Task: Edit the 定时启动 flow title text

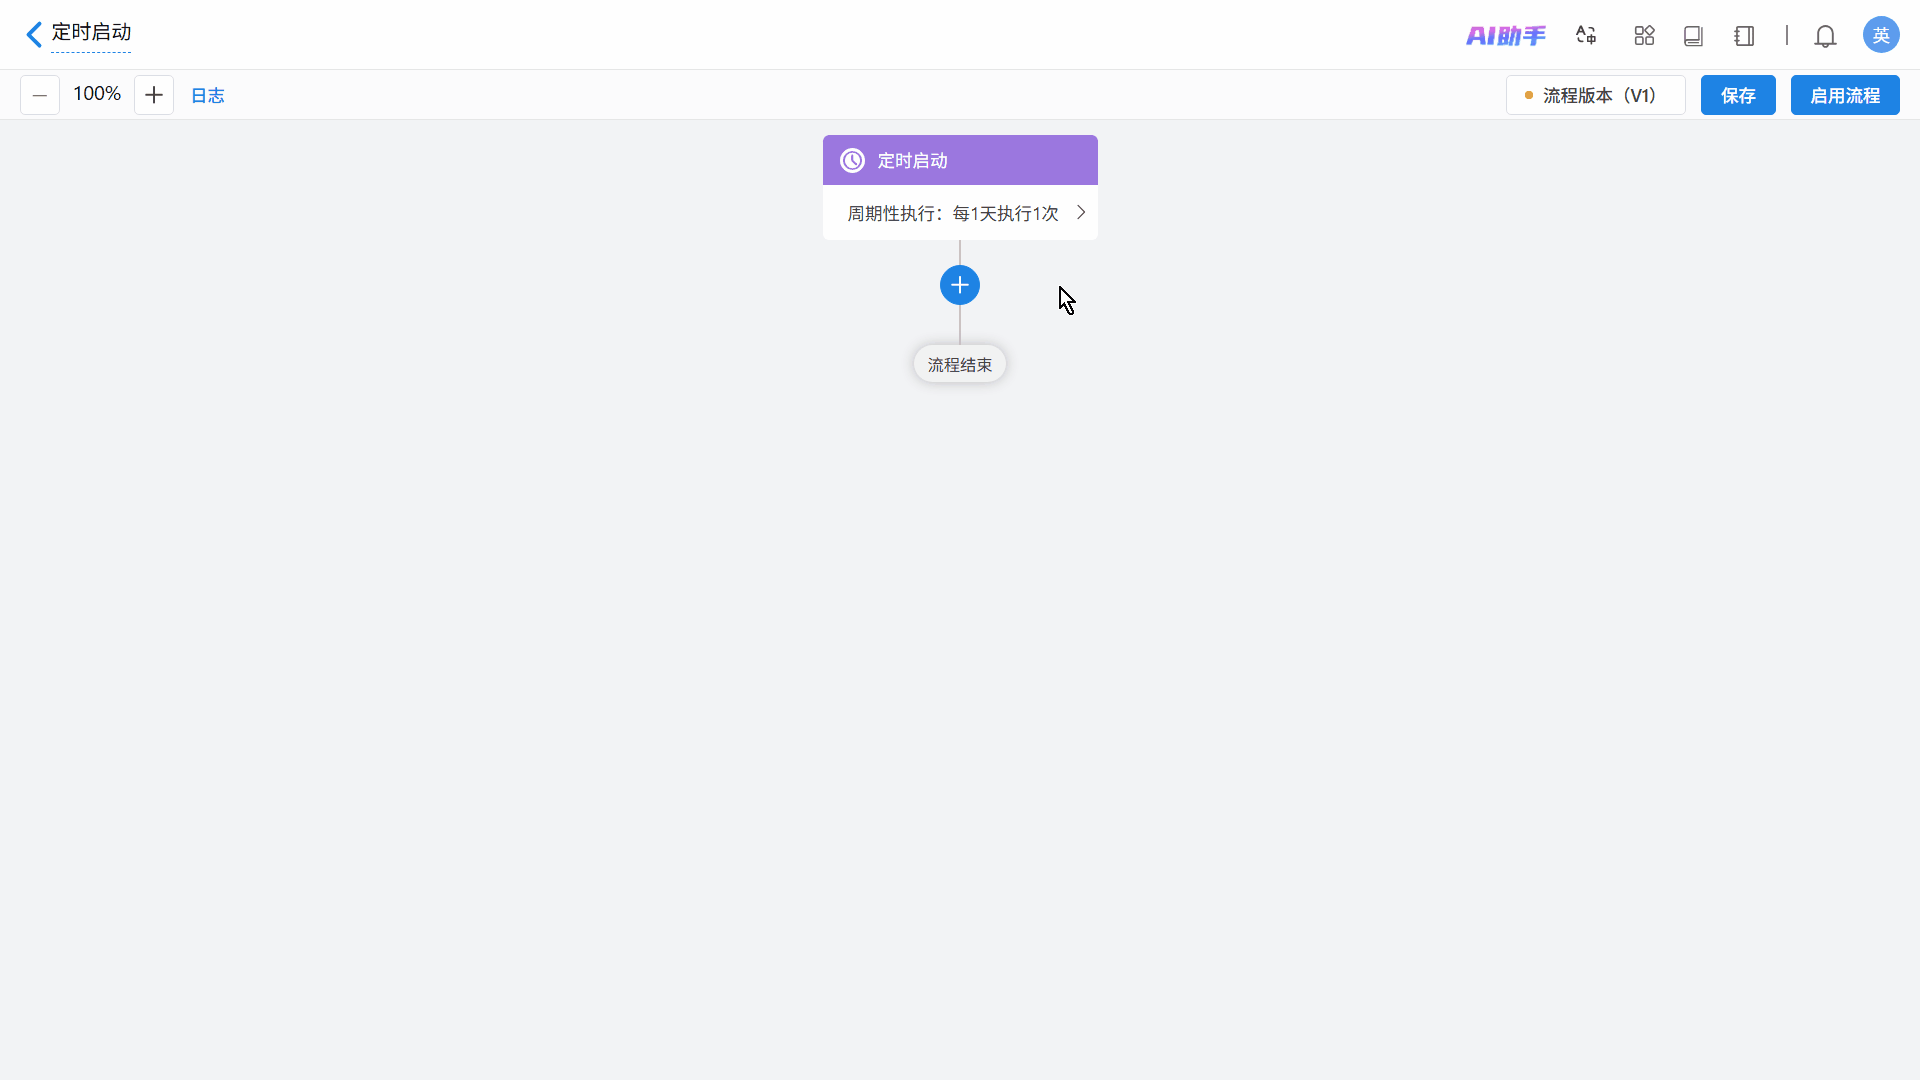Action: coord(91,33)
